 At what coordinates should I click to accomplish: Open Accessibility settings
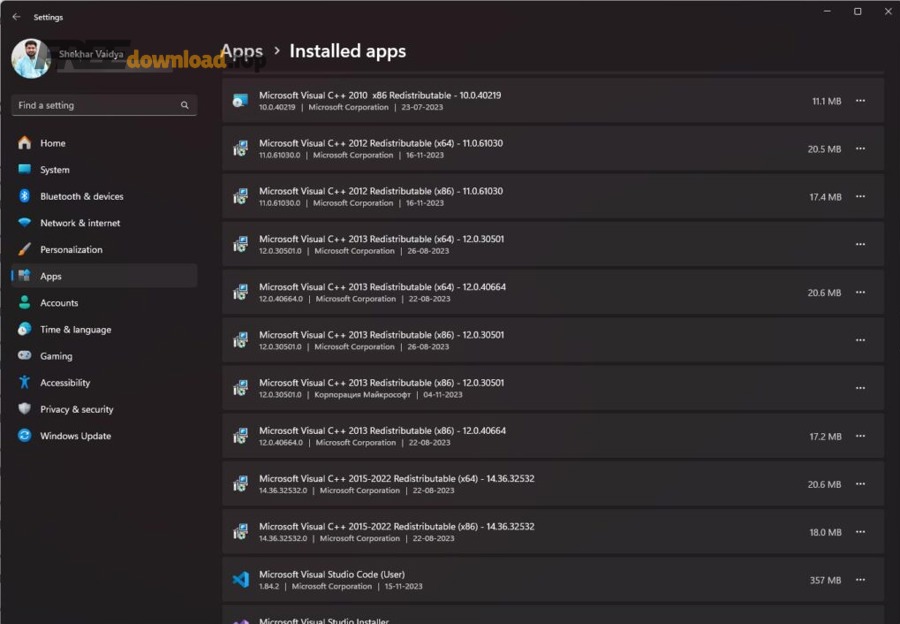click(104, 382)
